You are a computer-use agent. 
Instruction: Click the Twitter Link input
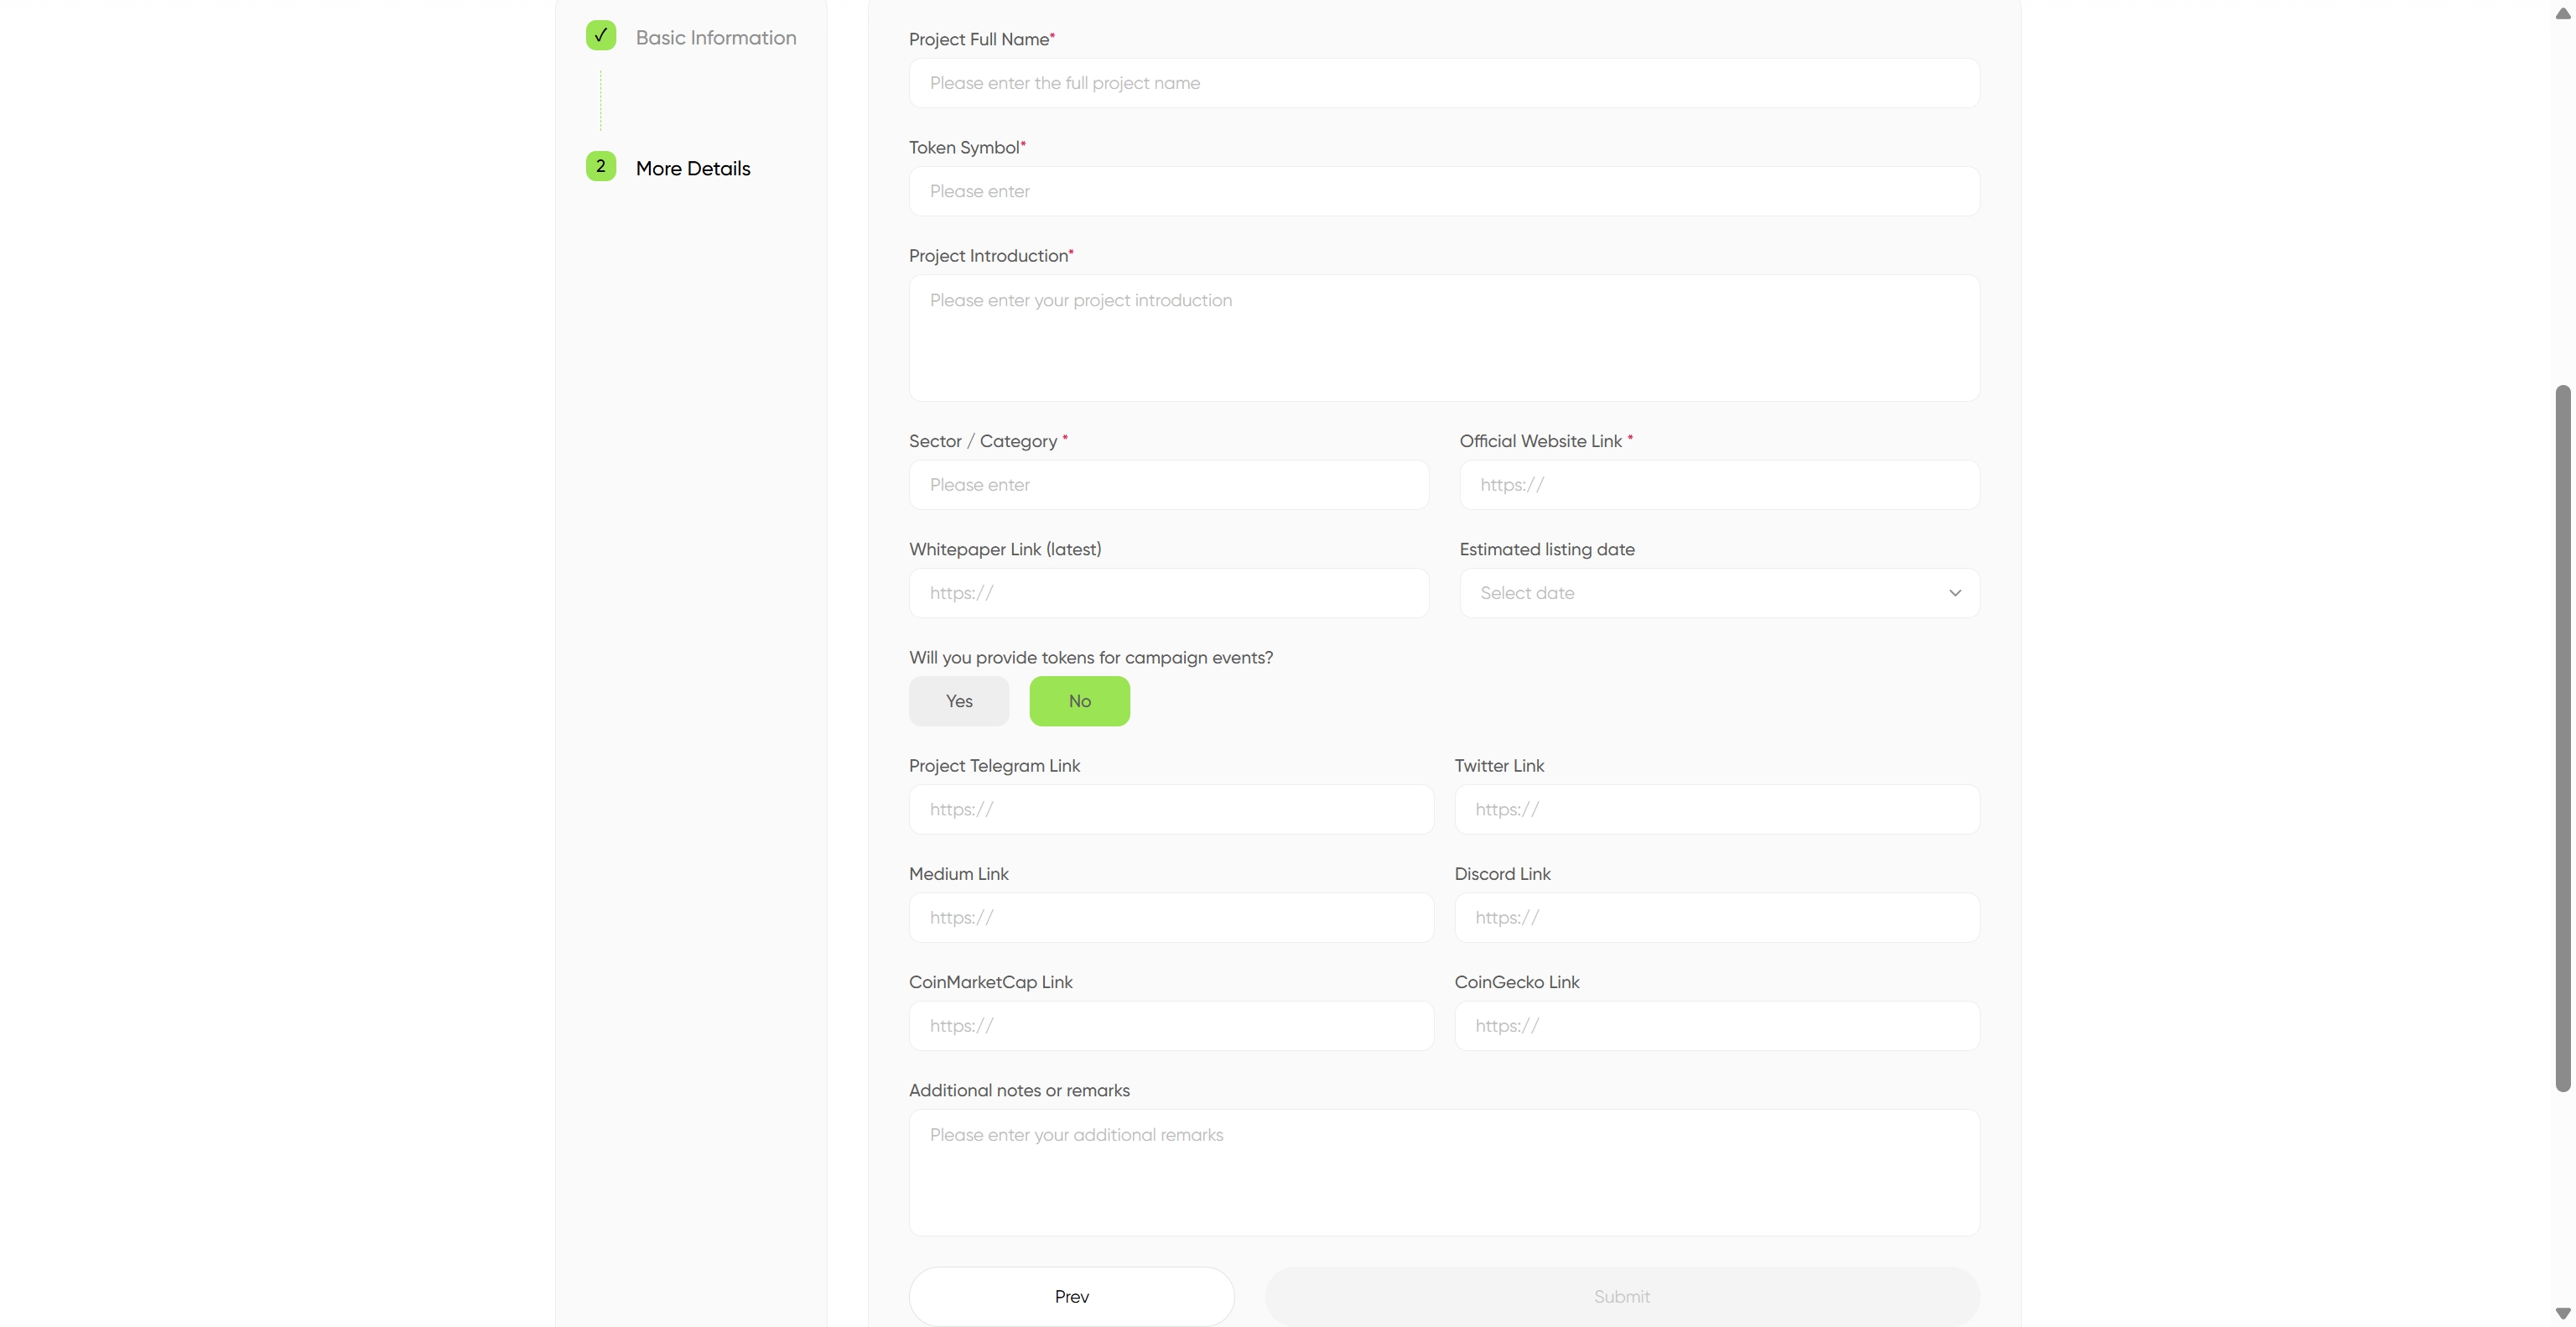coord(1717,809)
